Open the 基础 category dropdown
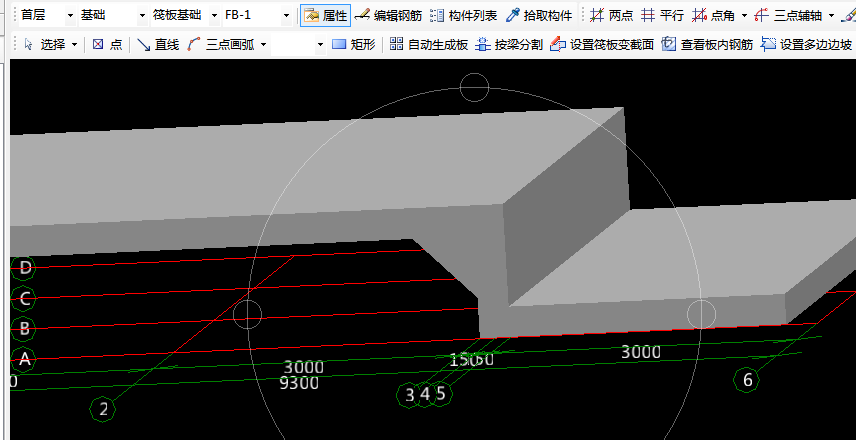The height and width of the screenshot is (440, 856). [142, 16]
